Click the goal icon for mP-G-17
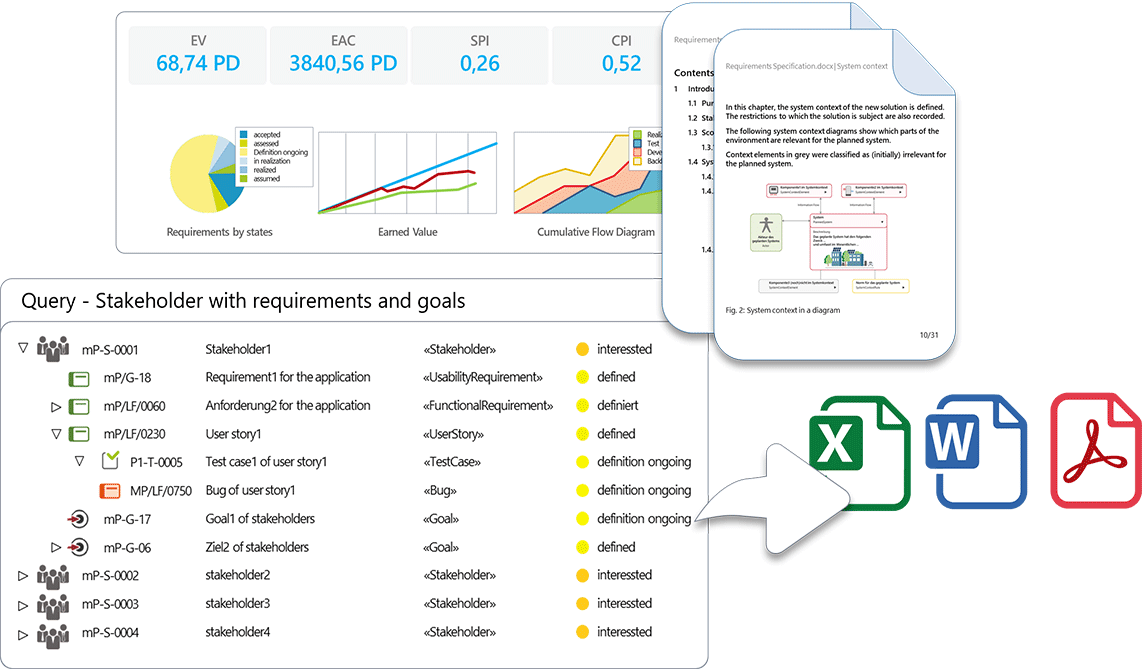 pos(78,519)
